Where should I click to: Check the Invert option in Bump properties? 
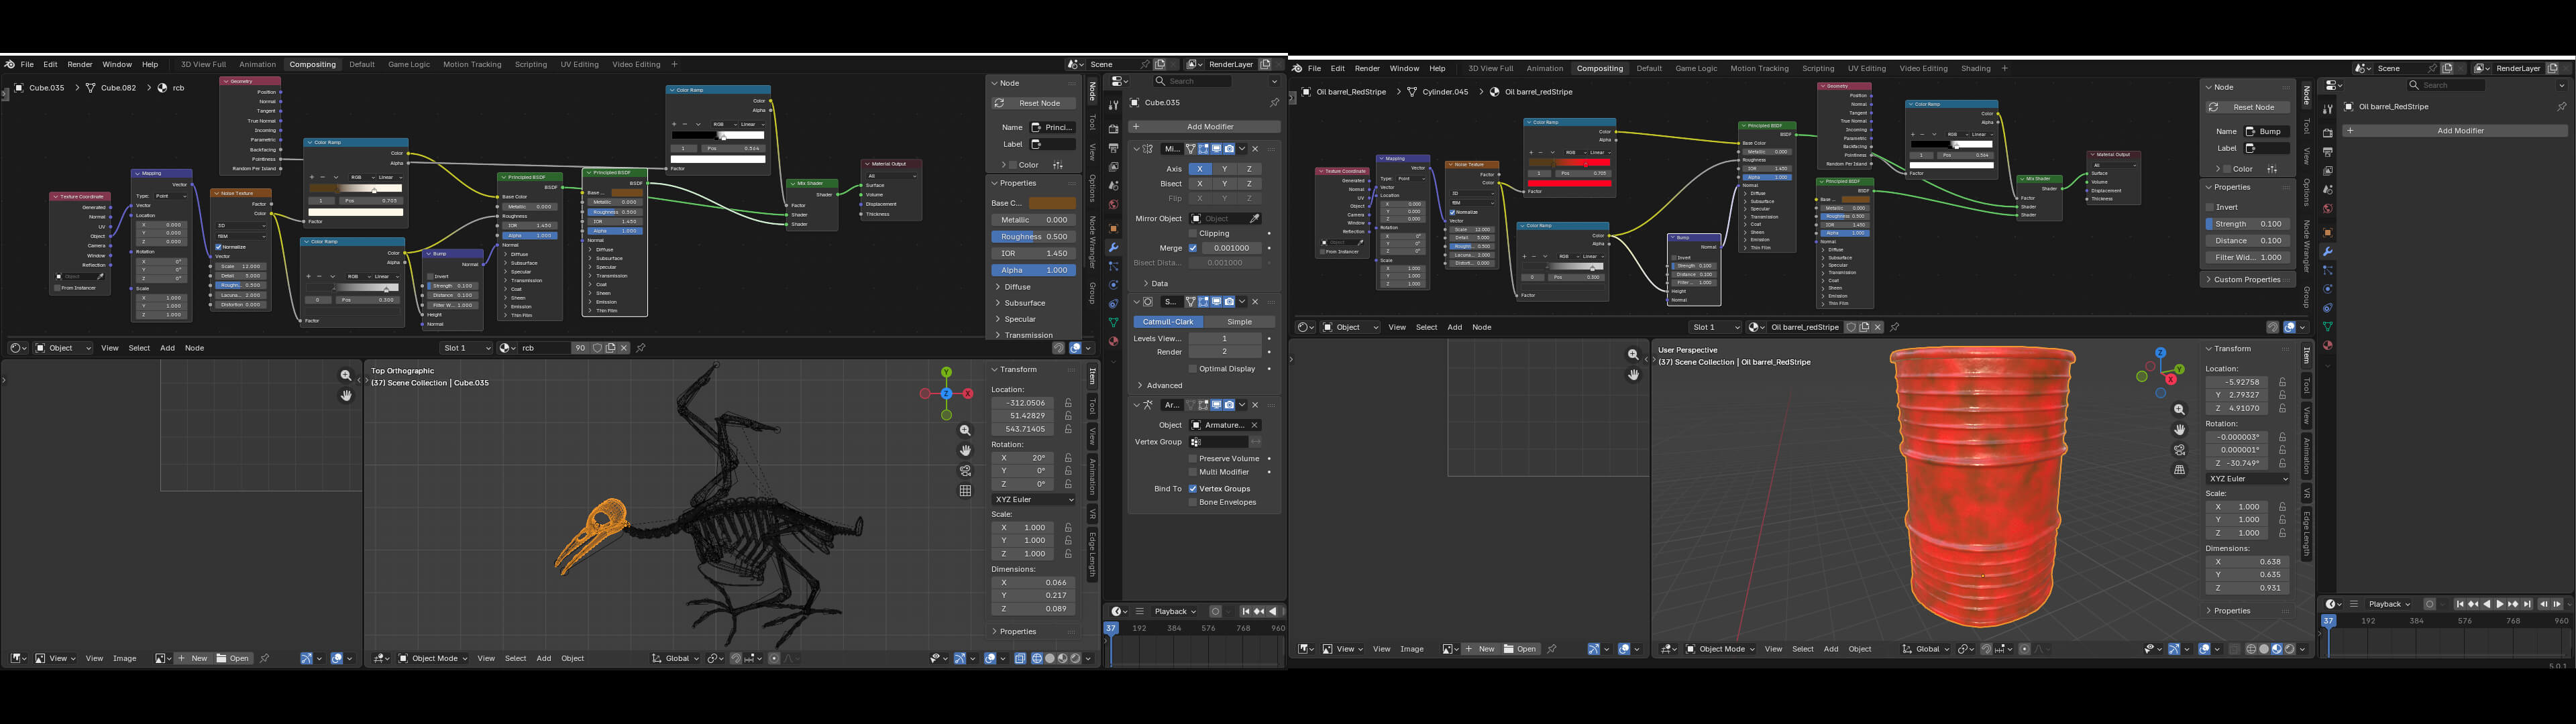click(x=2210, y=207)
